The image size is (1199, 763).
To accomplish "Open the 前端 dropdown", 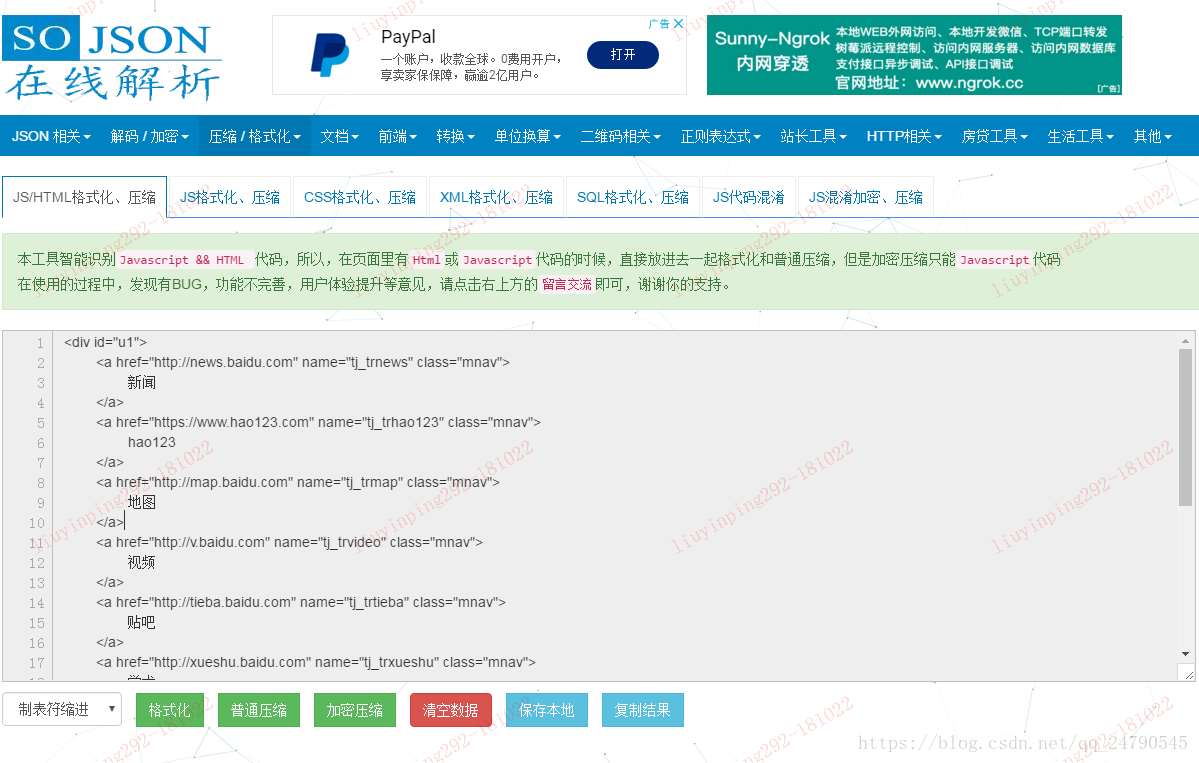I will [398, 136].
